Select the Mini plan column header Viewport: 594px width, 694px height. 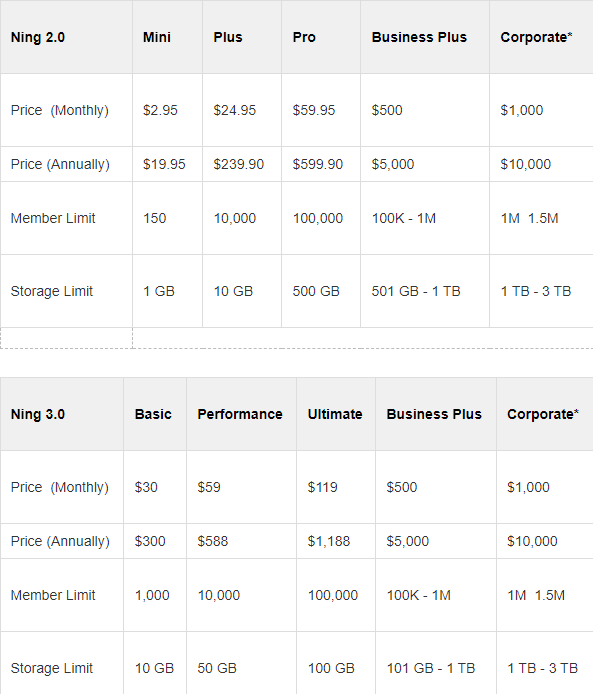tap(167, 37)
